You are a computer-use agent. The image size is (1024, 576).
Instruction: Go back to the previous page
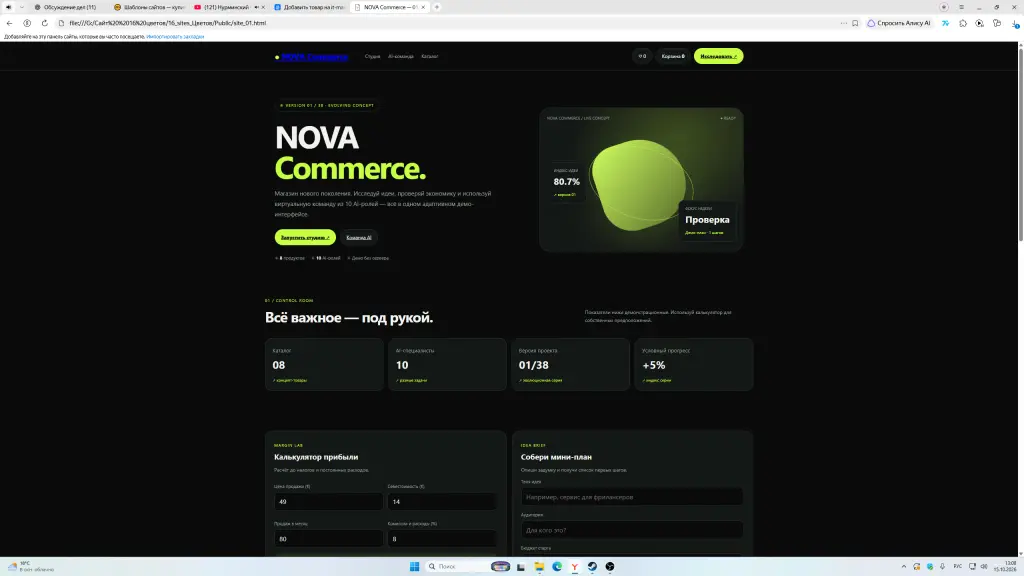9,23
